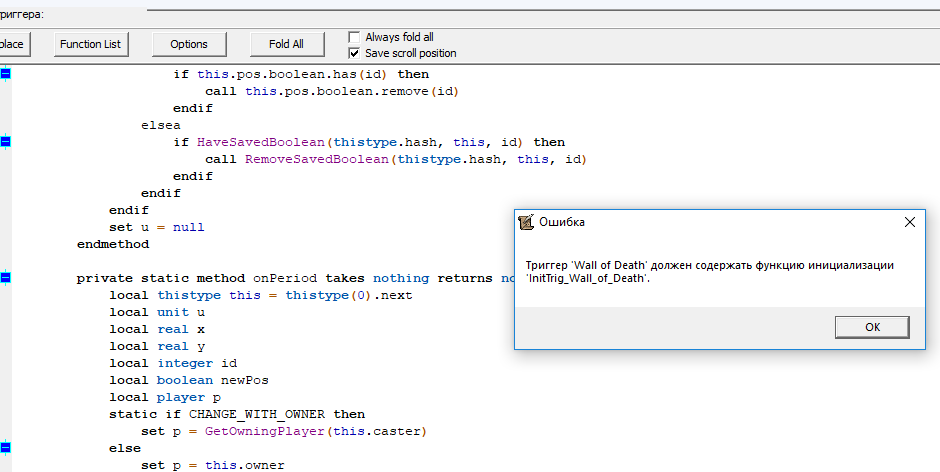Click the 'call RemoveSavedBoolean' code line
The width and height of the screenshot is (940, 472).
click(x=395, y=159)
